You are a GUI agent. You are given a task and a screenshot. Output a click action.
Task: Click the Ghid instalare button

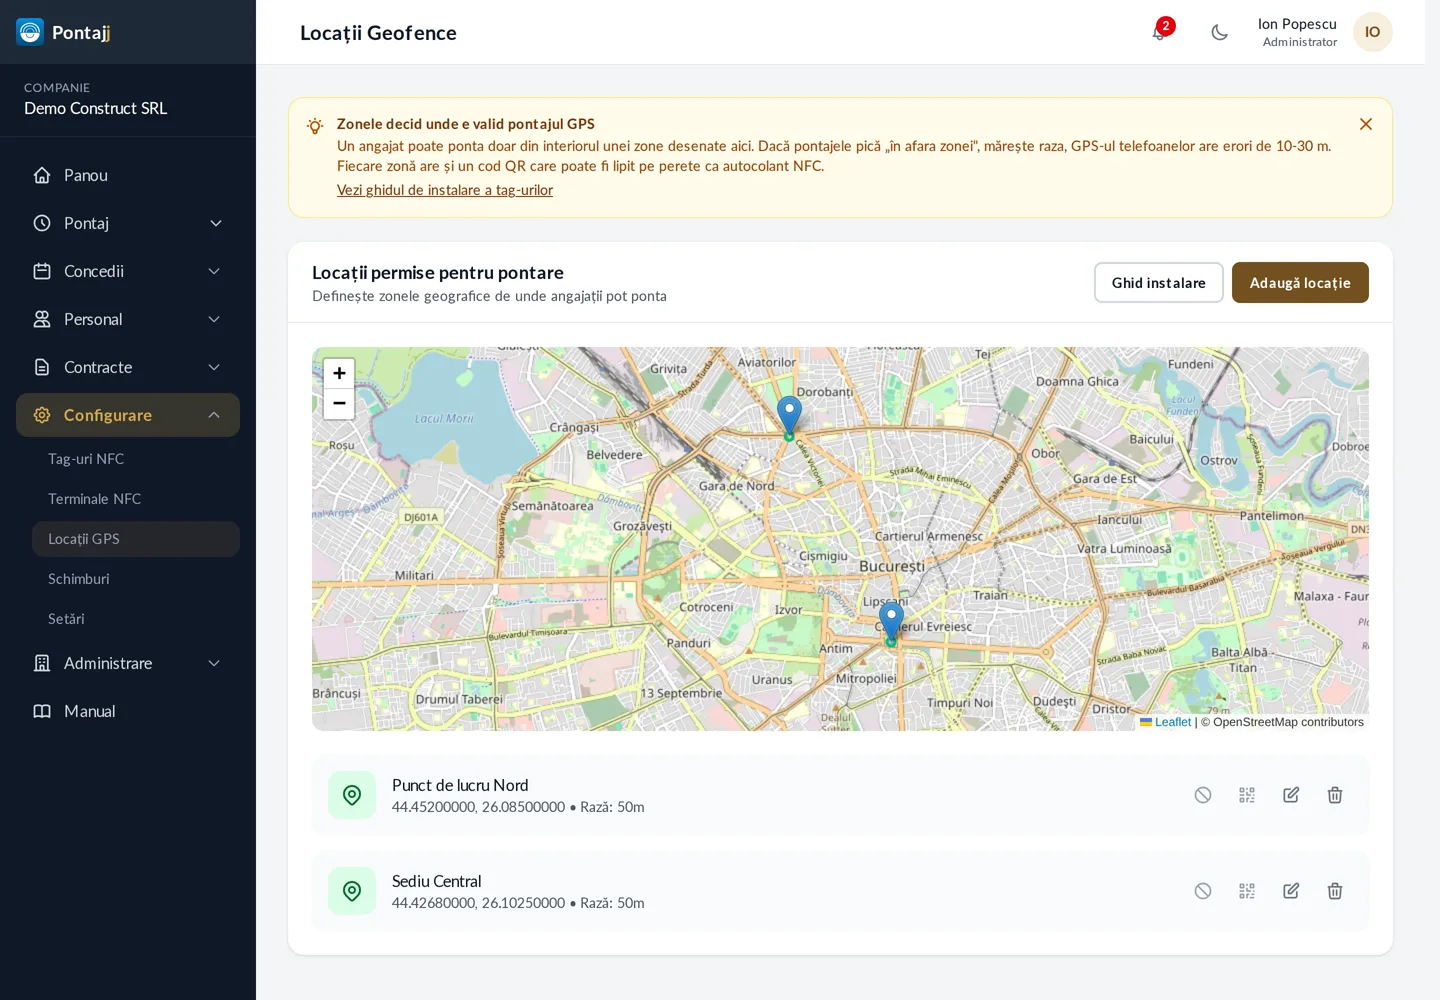(1158, 283)
